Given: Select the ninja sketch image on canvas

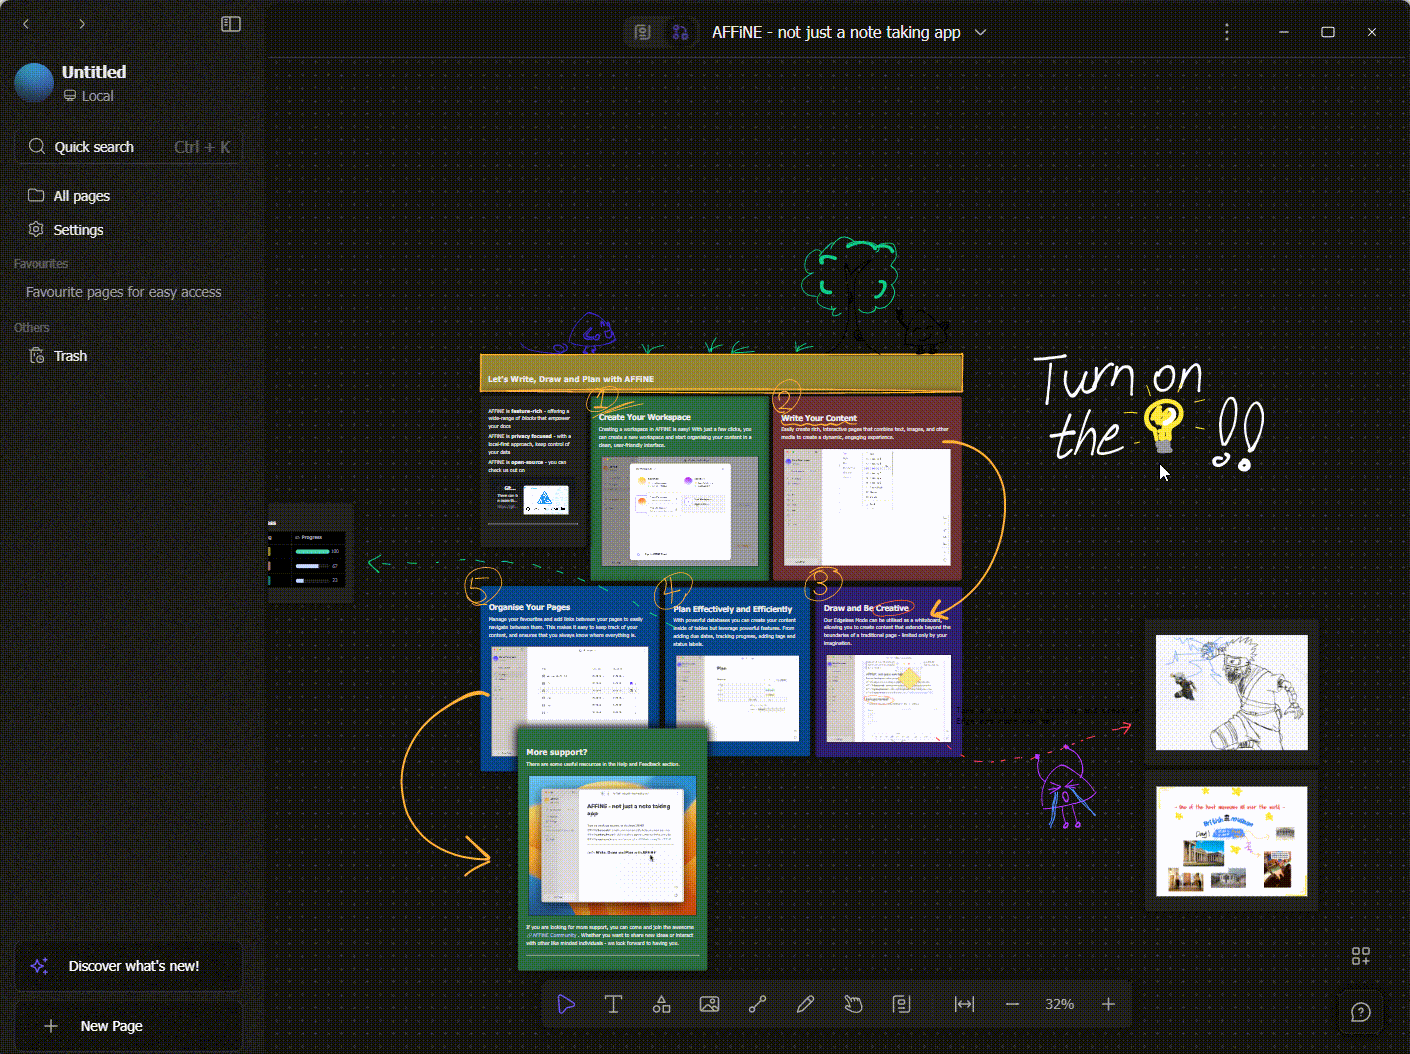Looking at the screenshot, I should [x=1231, y=692].
